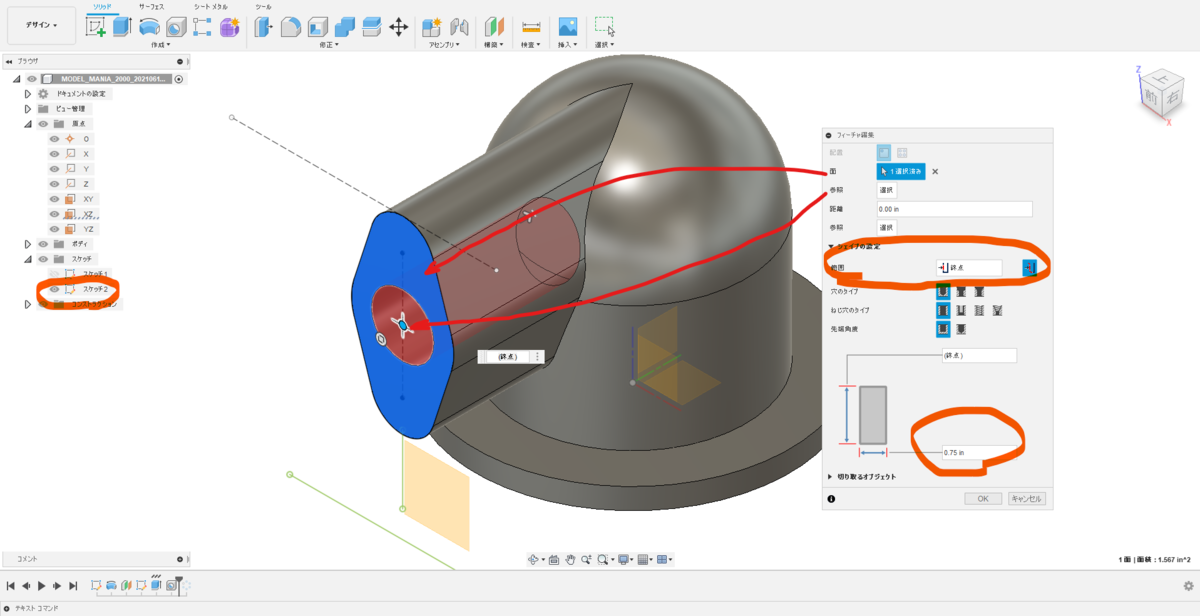Open the 範囲 終点 extent dropdown
Viewport: 1200px width, 616px height.
(969, 268)
